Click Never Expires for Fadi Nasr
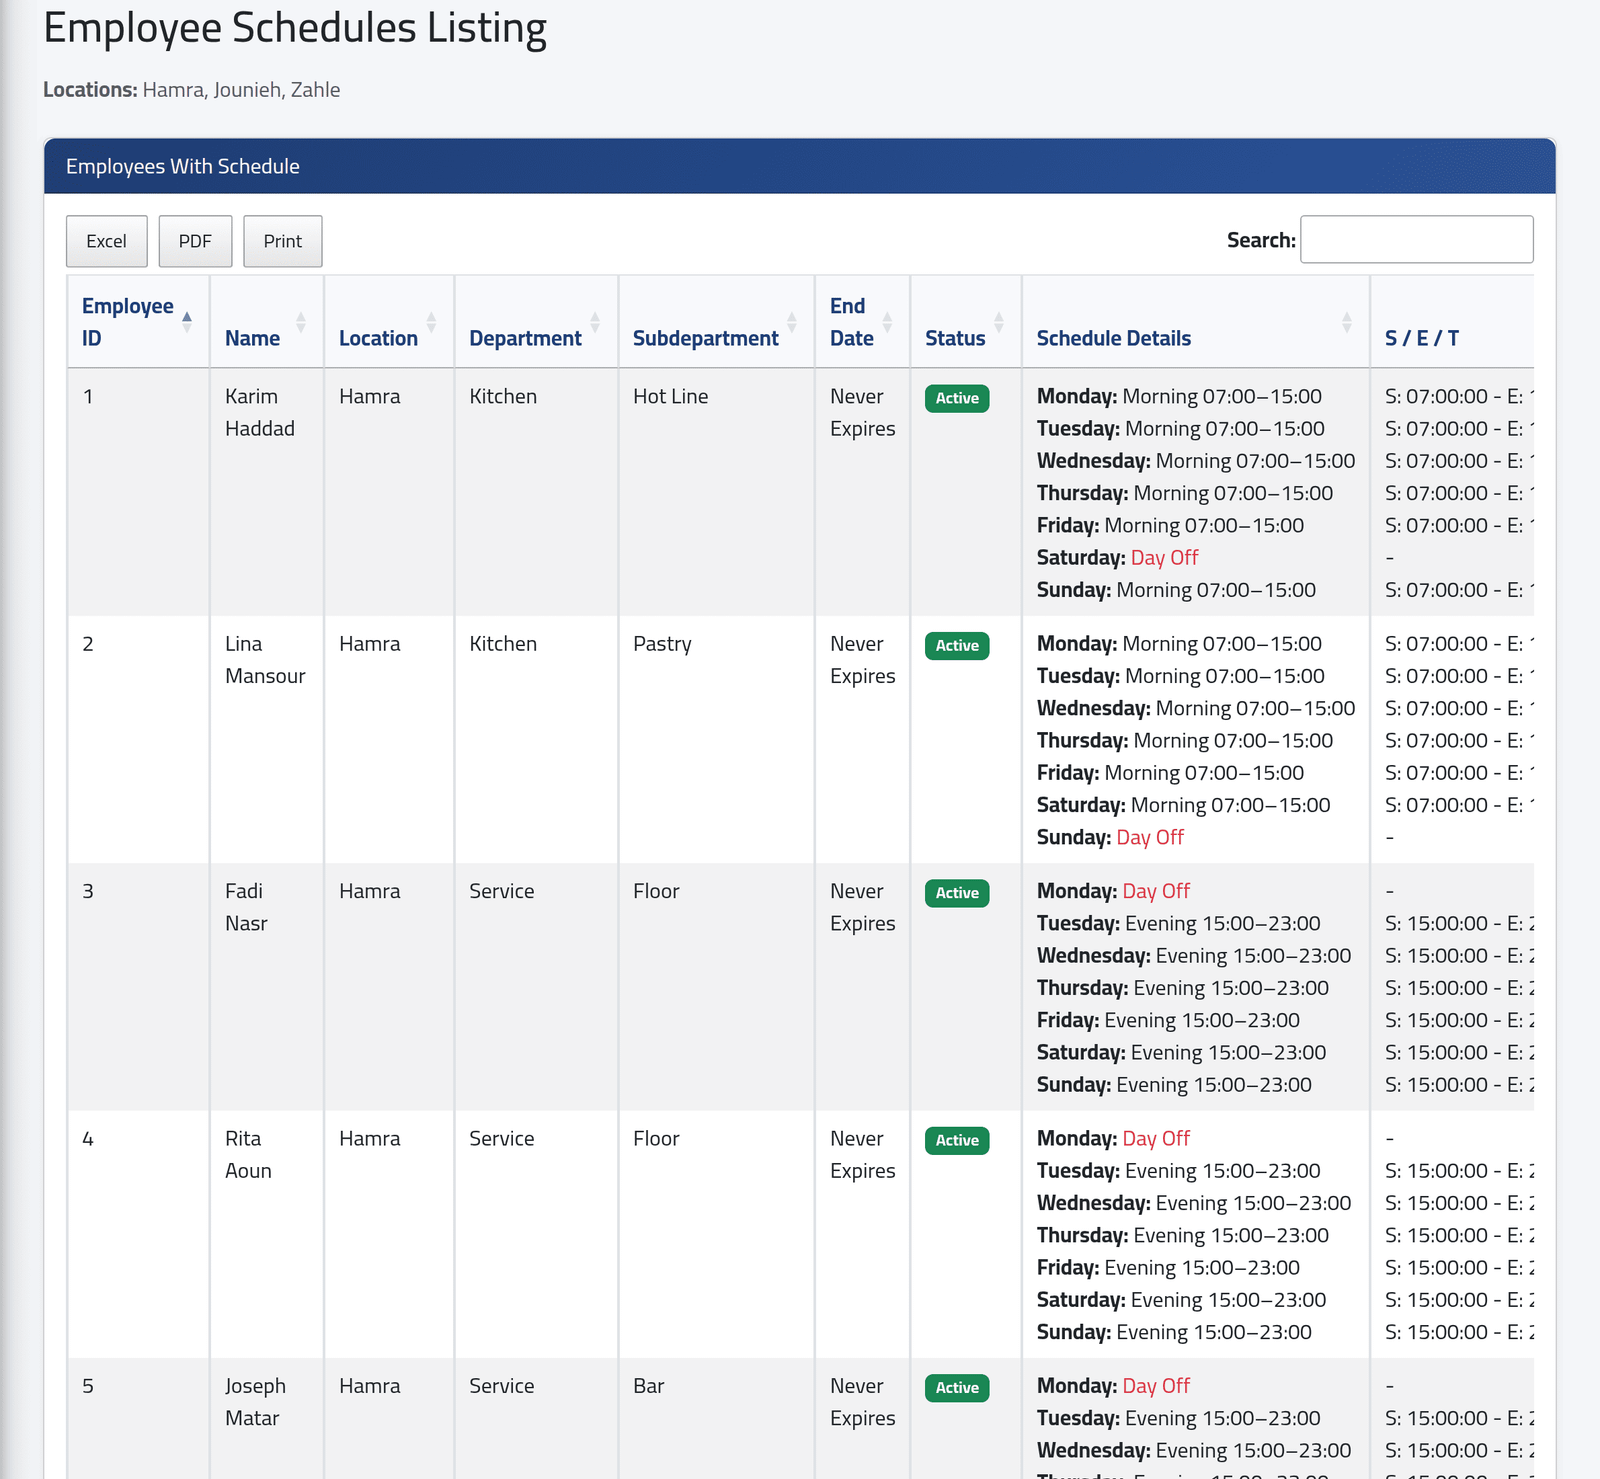Image resolution: width=1600 pixels, height=1479 pixels. (862, 907)
